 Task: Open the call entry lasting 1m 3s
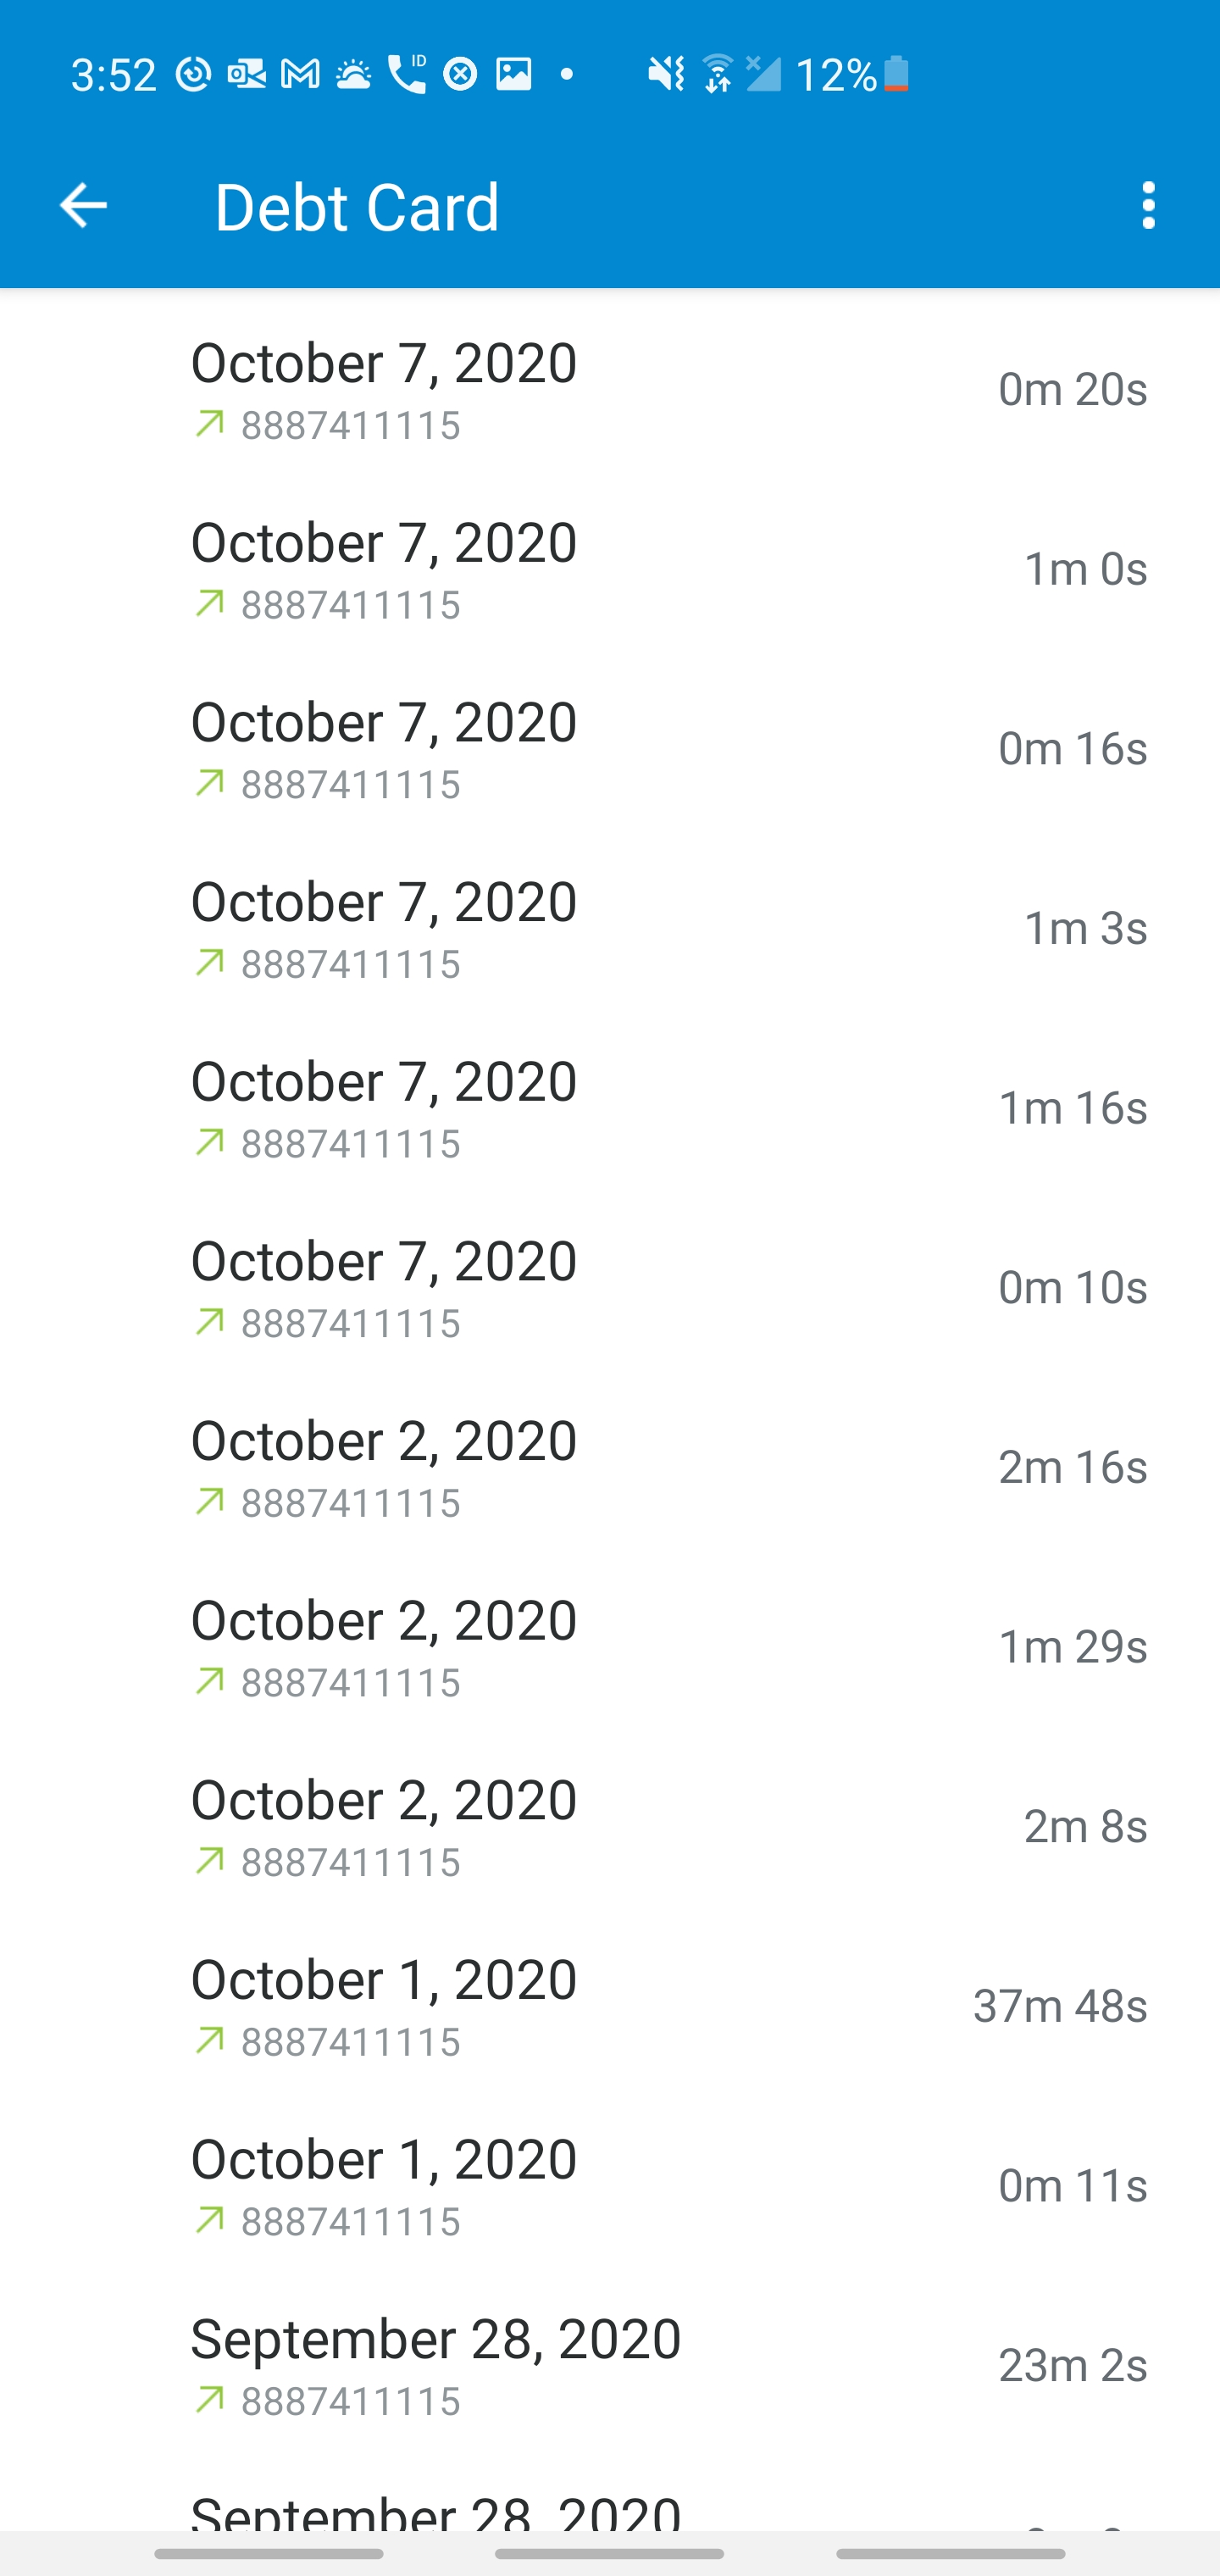point(610,928)
